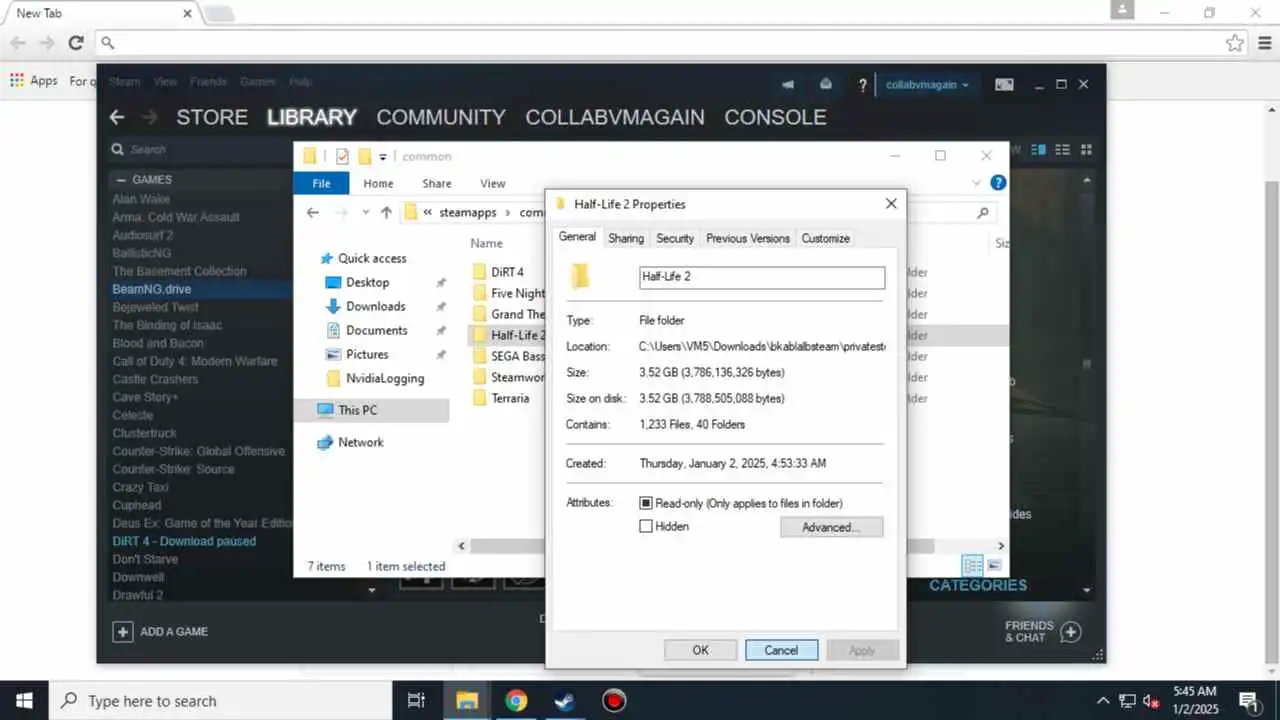
Task: Select the Terraria folder in Explorer
Action: pyautogui.click(x=510, y=398)
